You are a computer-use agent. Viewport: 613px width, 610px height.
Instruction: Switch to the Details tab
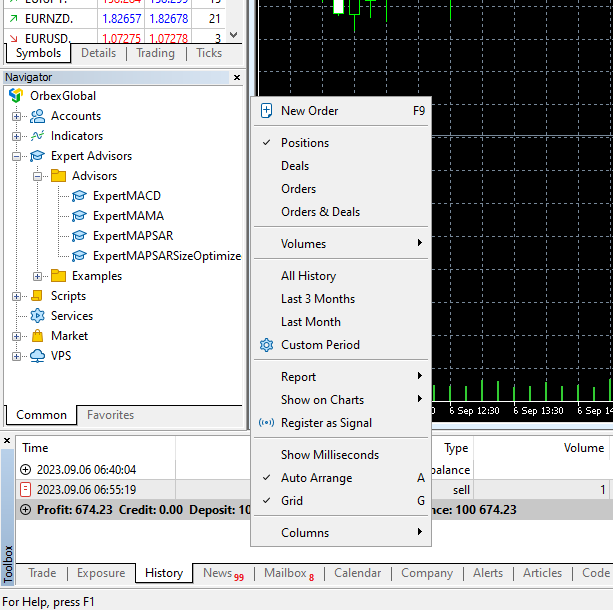(99, 53)
